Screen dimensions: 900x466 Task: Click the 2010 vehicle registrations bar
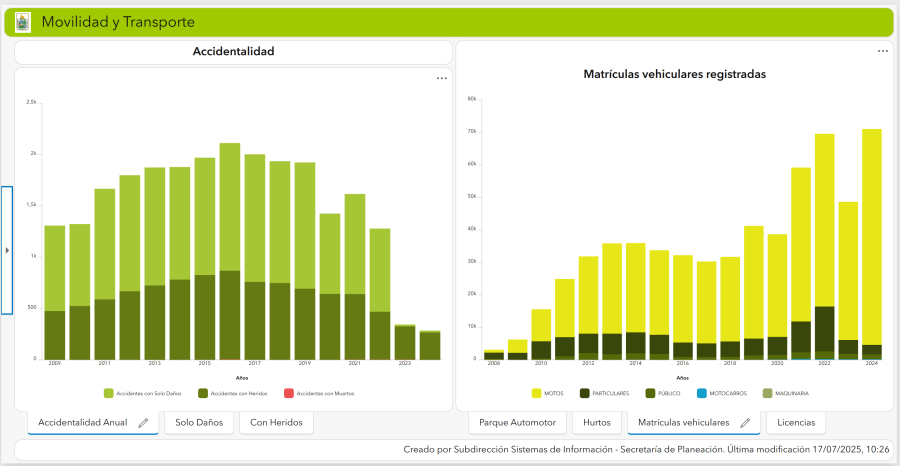point(541,335)
